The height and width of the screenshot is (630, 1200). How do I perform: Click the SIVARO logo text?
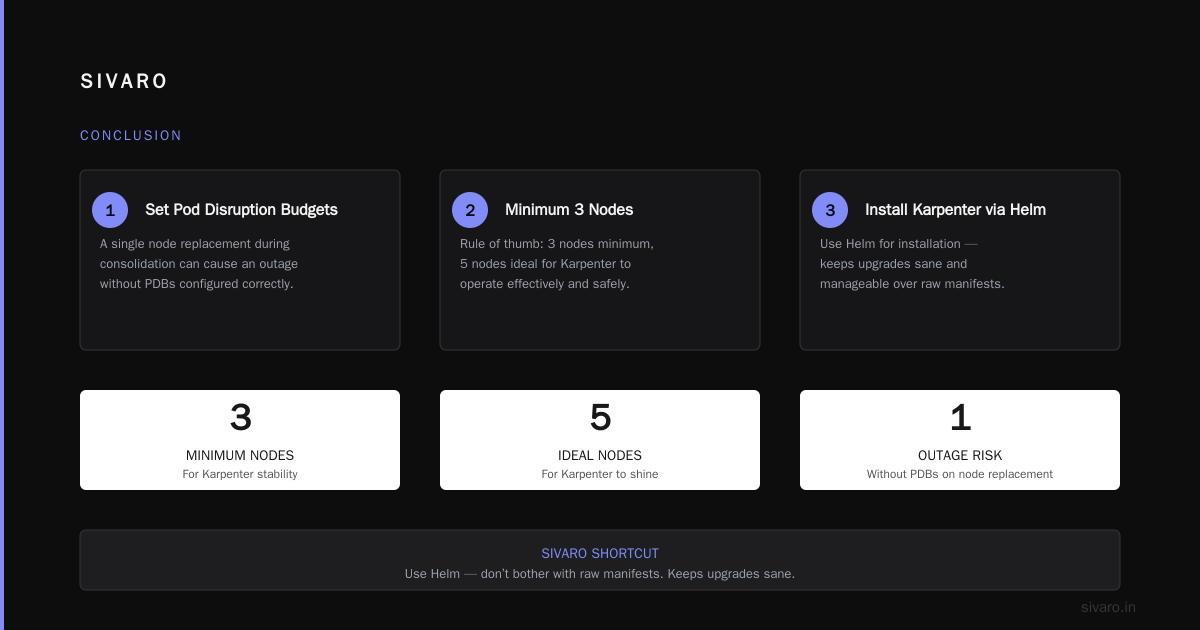(124, 82)
